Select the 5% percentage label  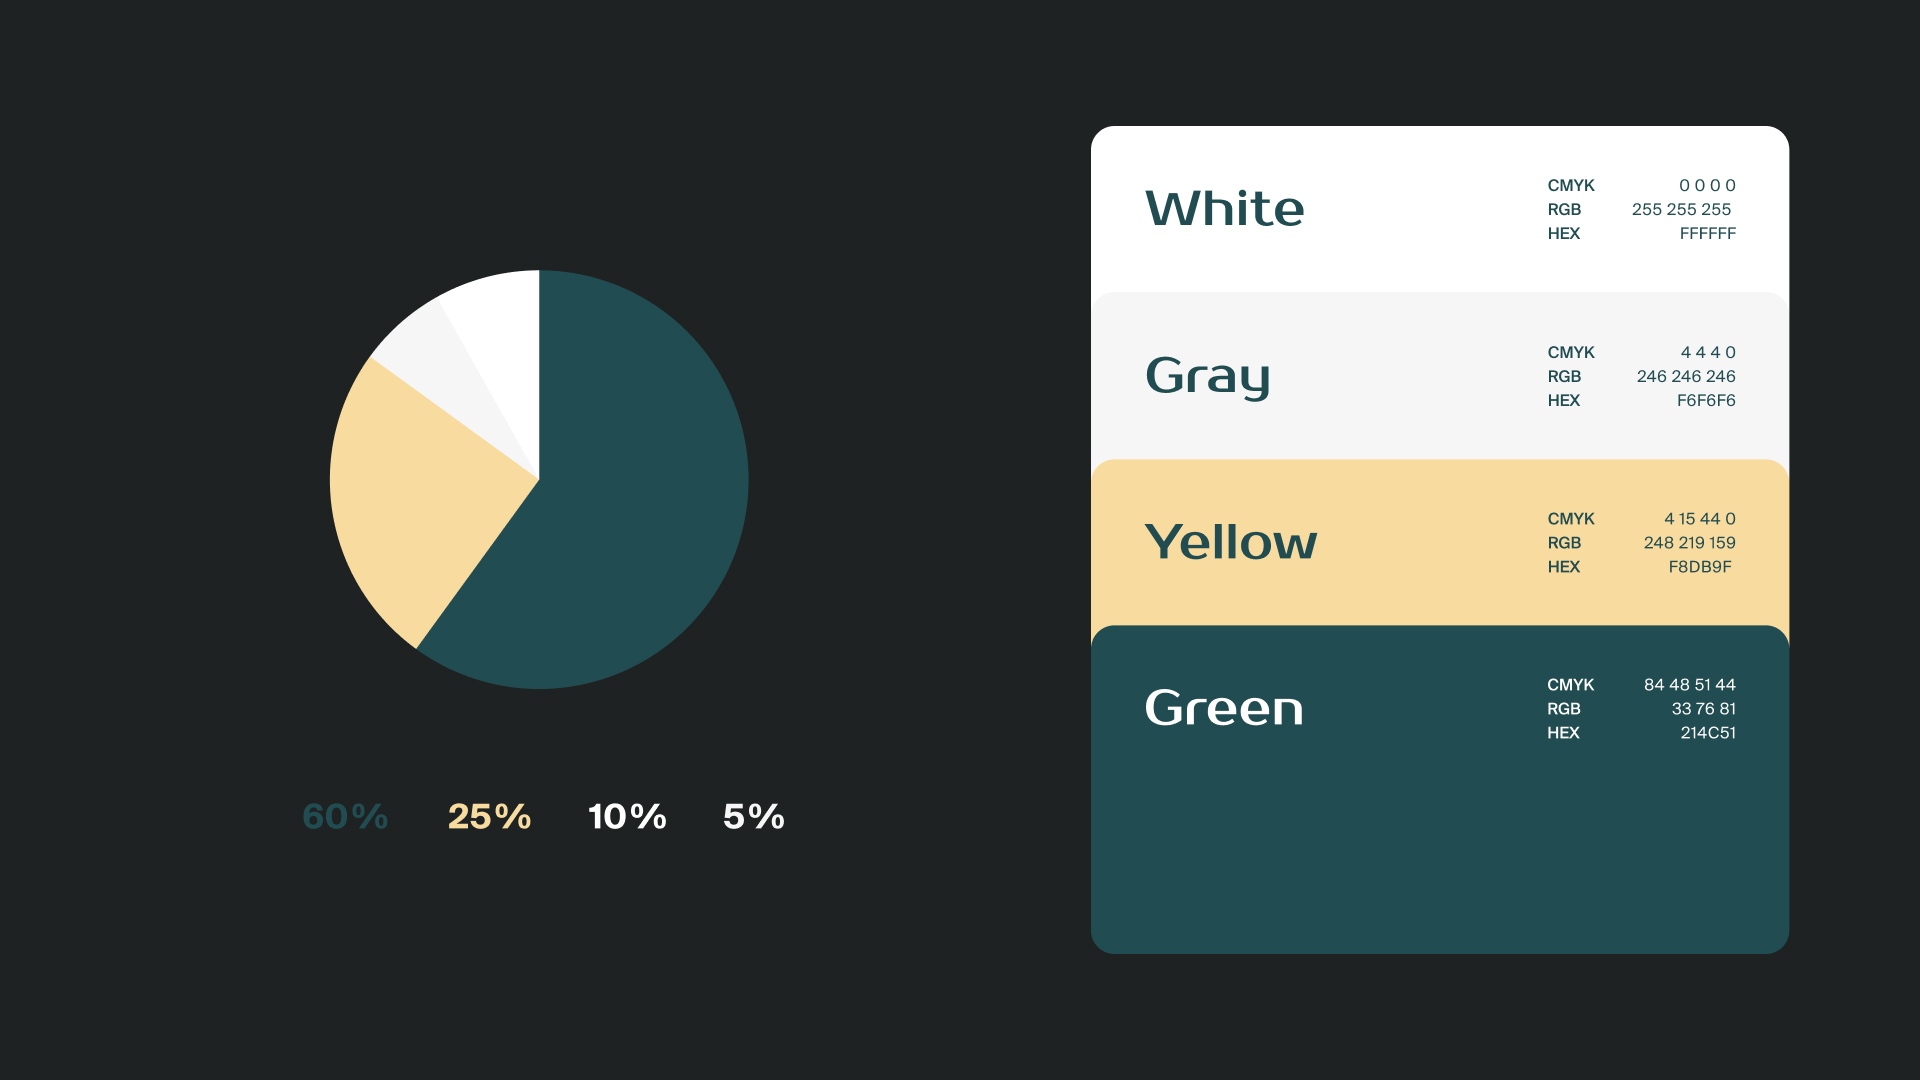pyautogui.click(x=754, y=817)
